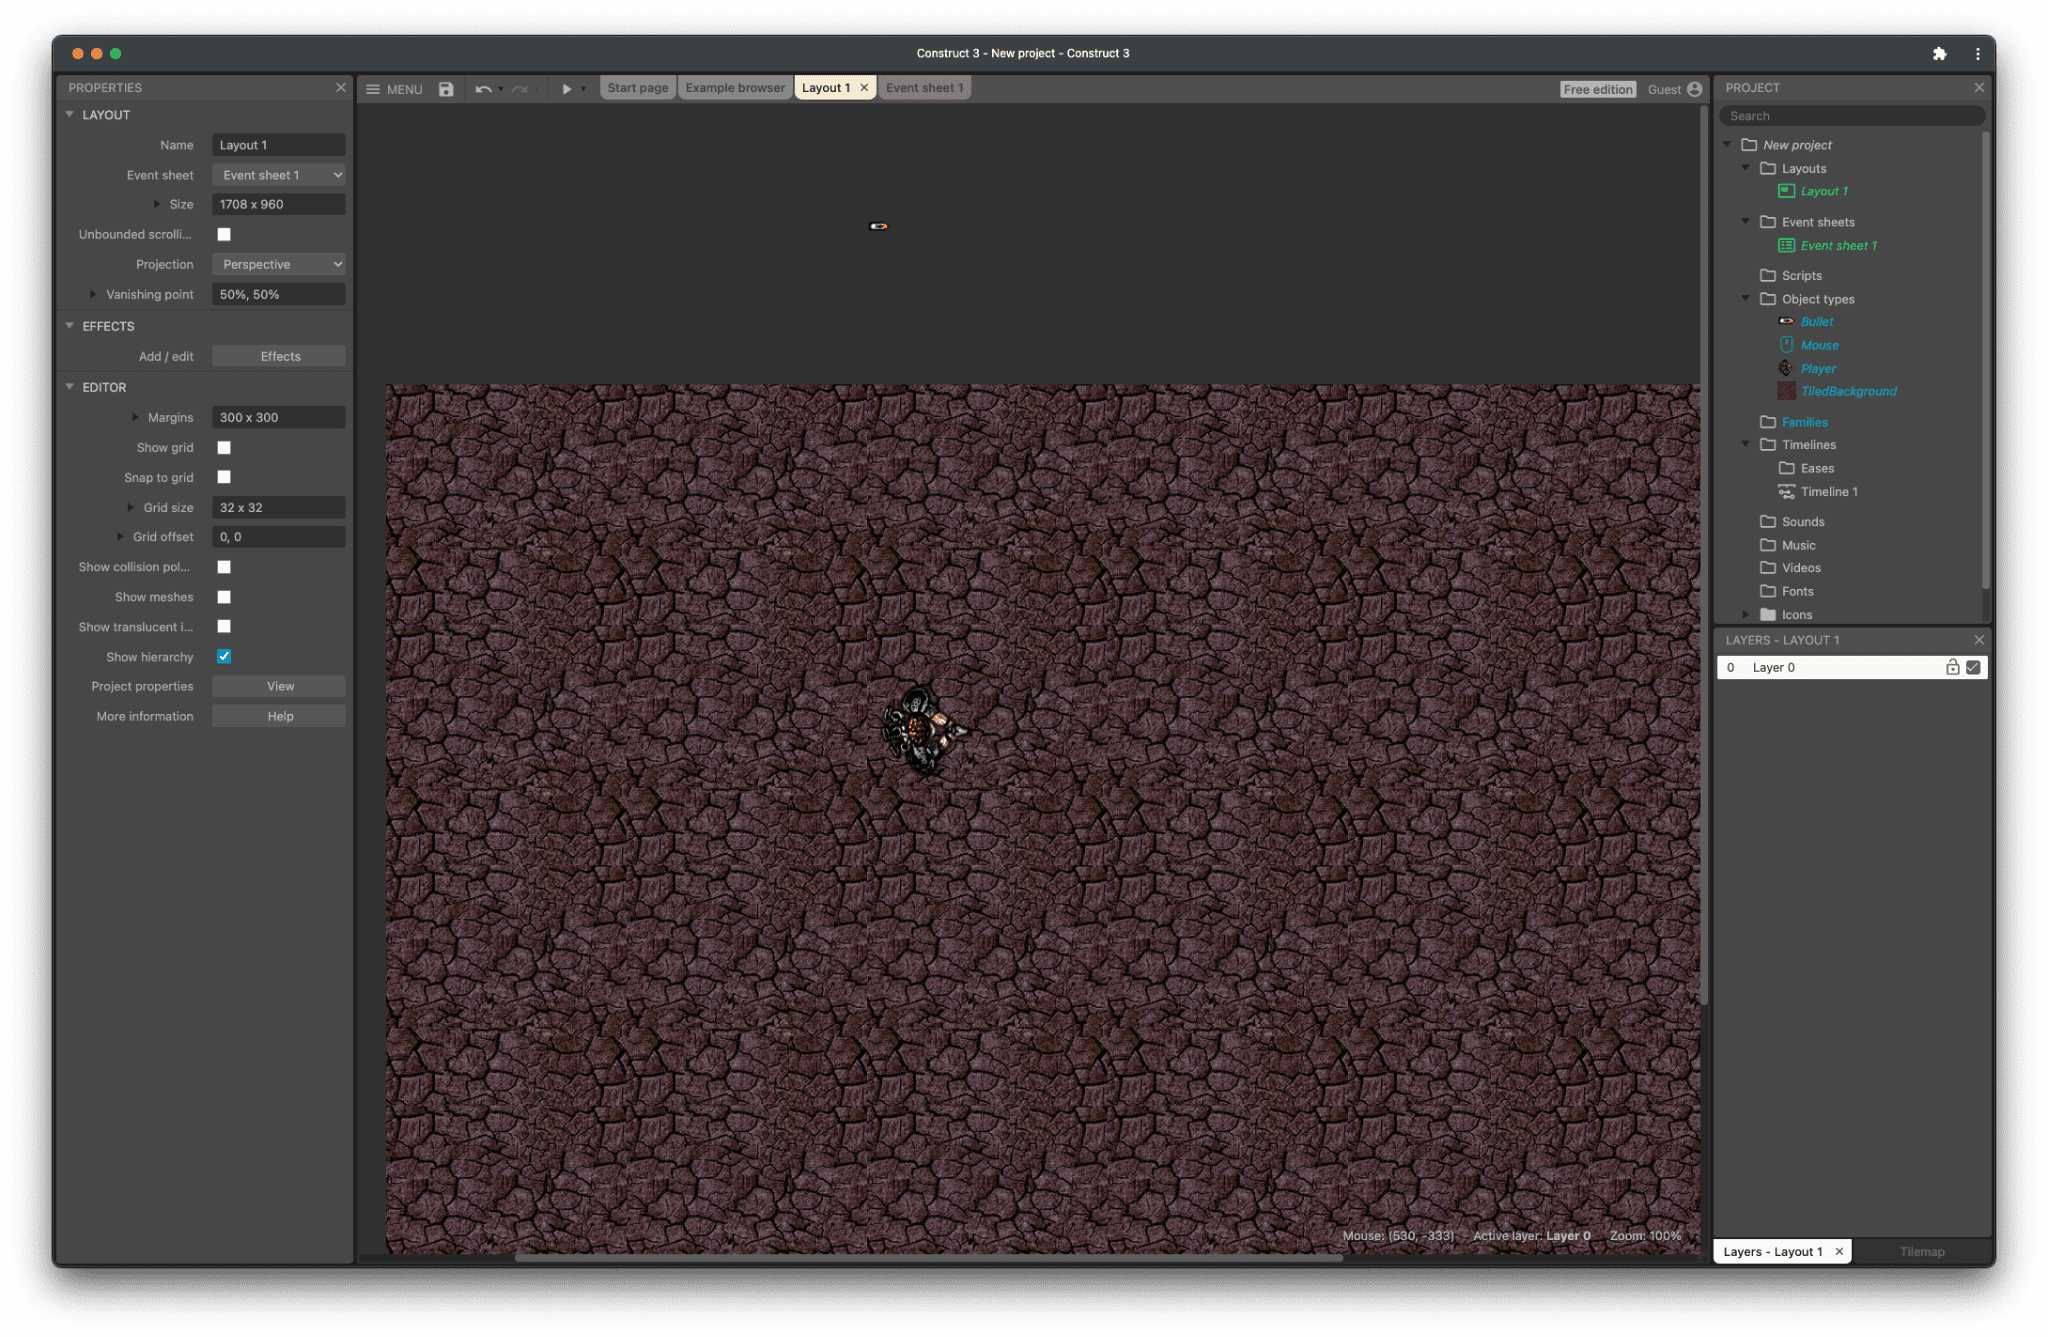The image size is (2048, 1337).
Task: Toggle Show collision polygons checkbox
Action: 224,567
